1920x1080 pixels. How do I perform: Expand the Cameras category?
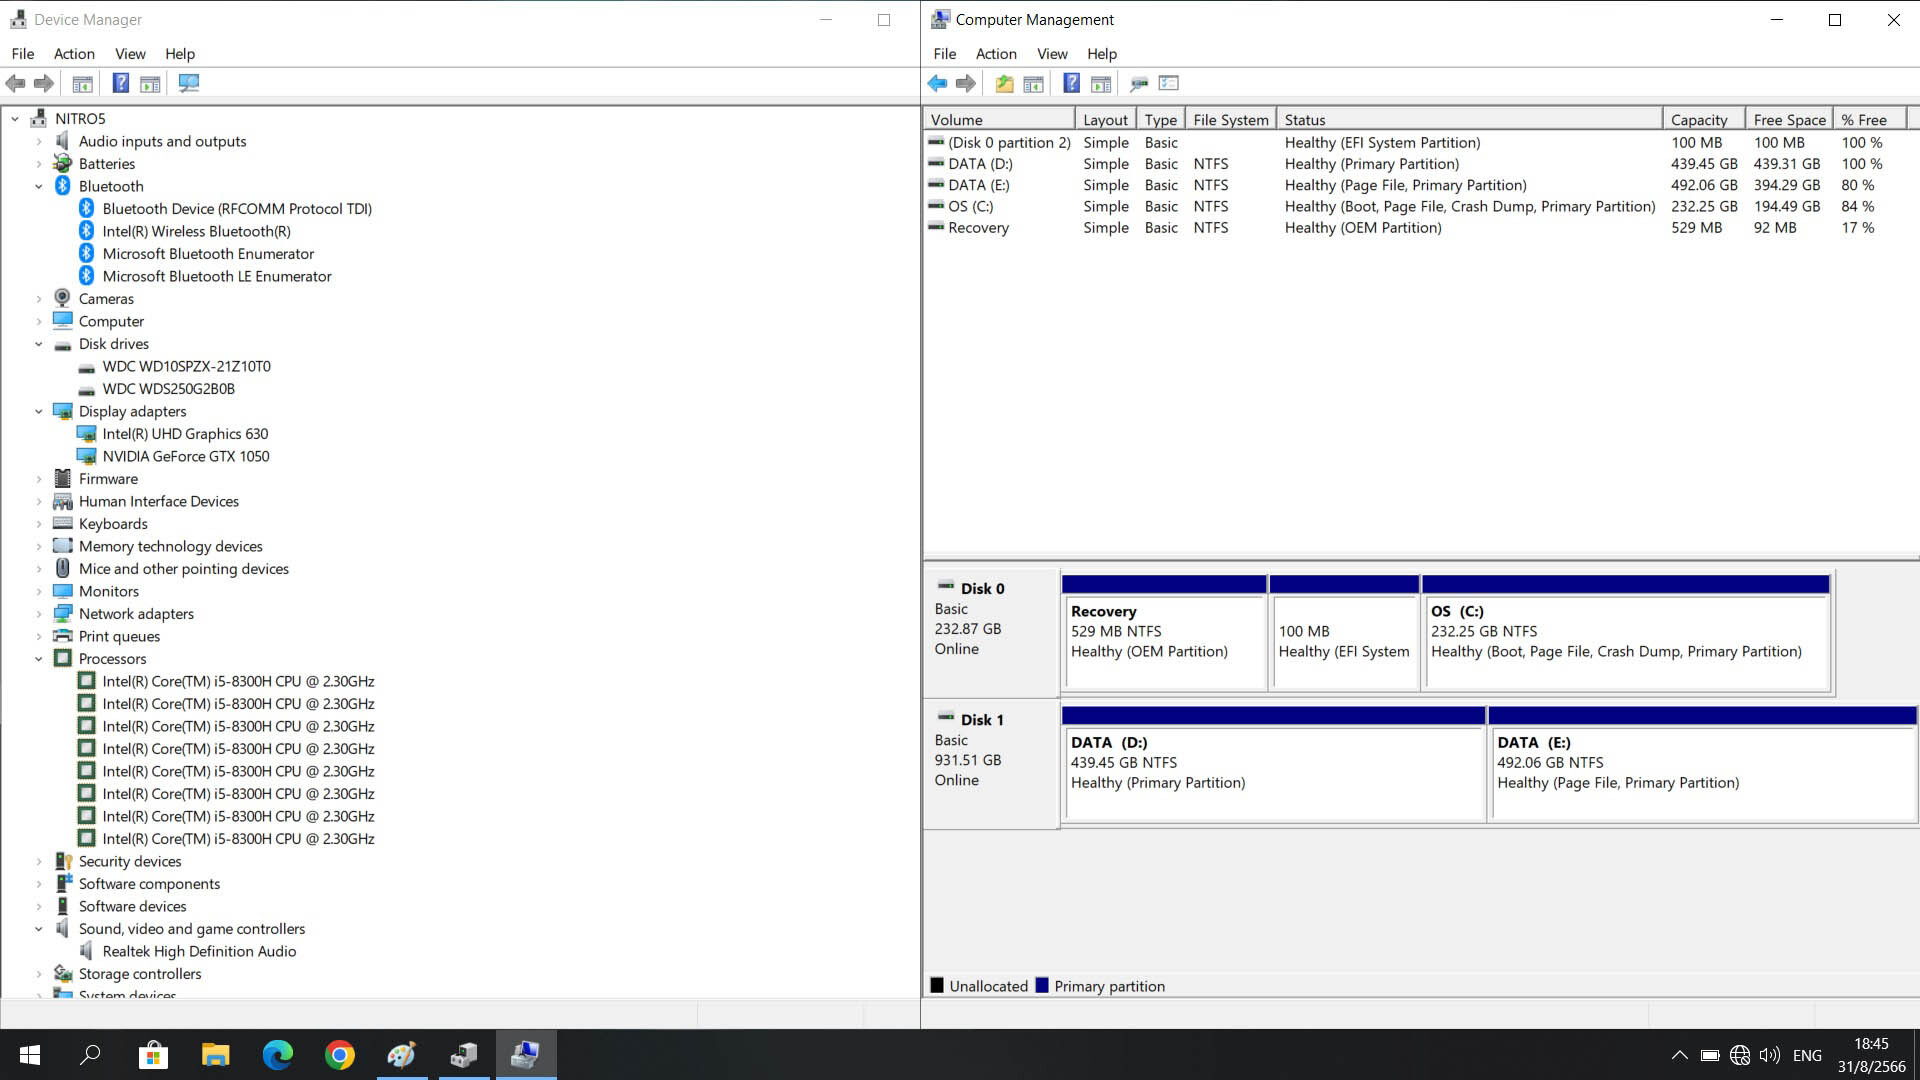39,299
